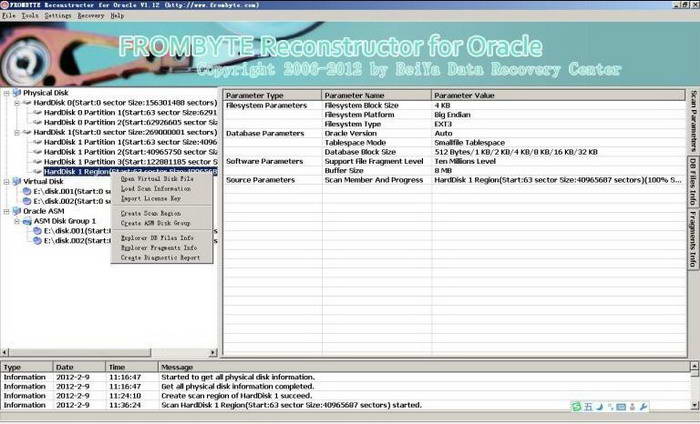This screenshot has height=424, width=700.
Task: Click the HardDisk 1 Partition 2 icon
Action: coord(38,152)
